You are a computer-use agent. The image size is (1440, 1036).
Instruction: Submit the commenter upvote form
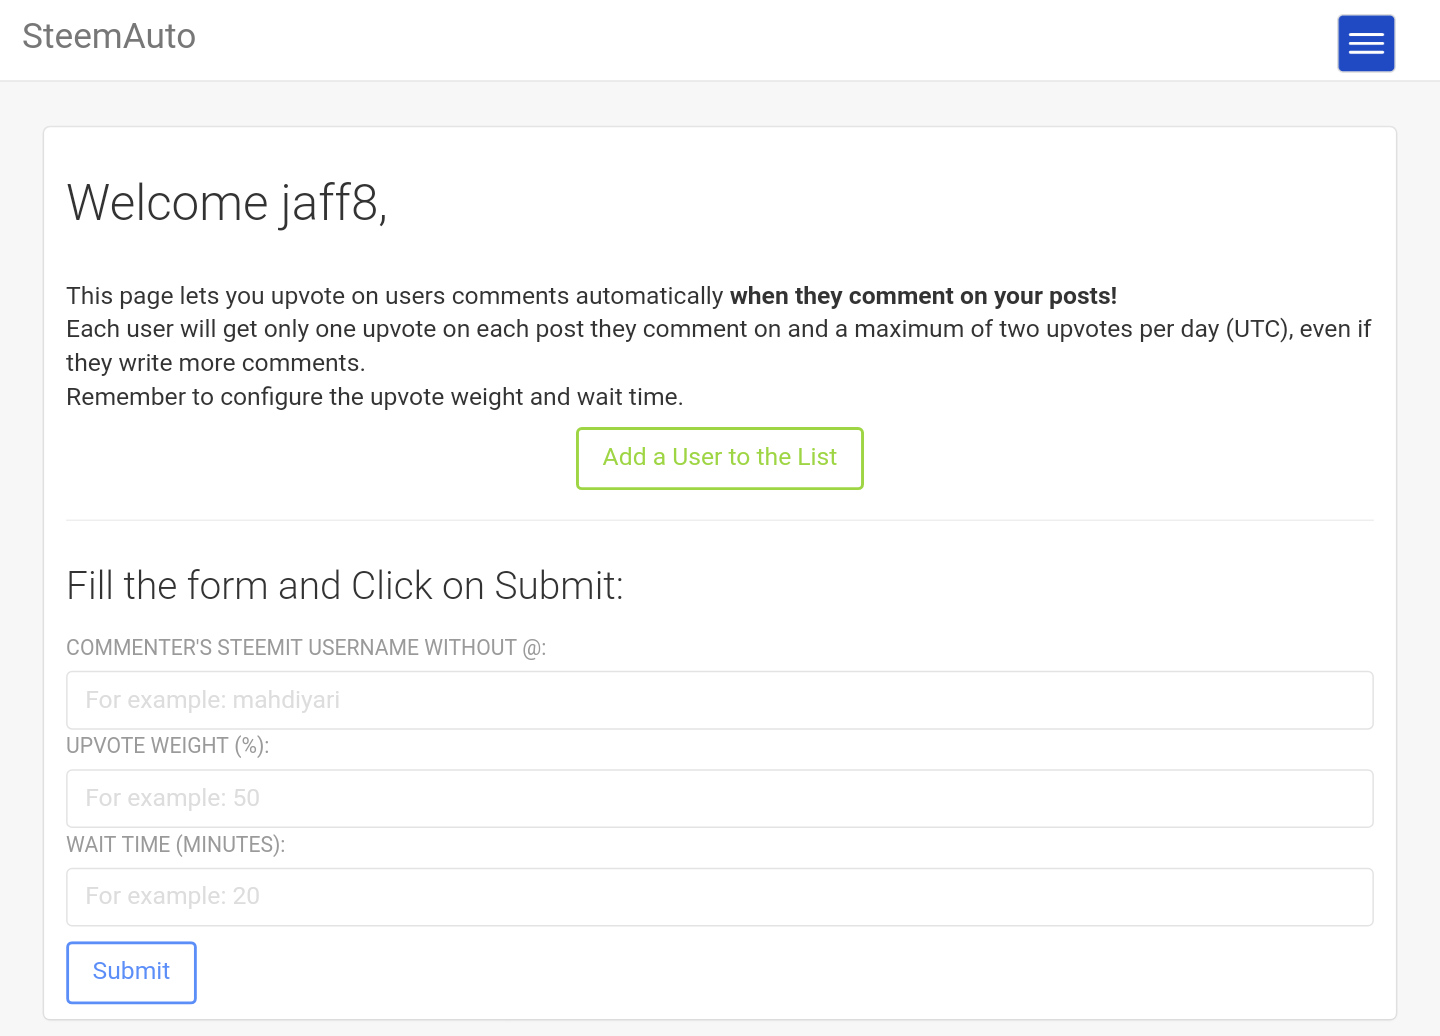pos(131,972)
